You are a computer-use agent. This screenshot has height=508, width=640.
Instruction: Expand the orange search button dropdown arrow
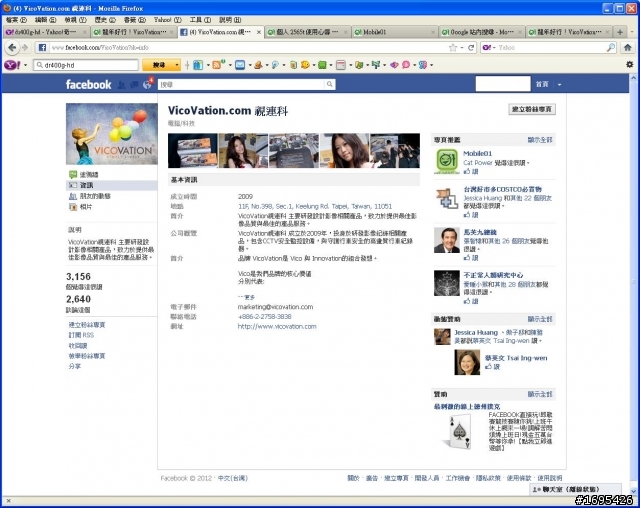[x=176, y=65]
